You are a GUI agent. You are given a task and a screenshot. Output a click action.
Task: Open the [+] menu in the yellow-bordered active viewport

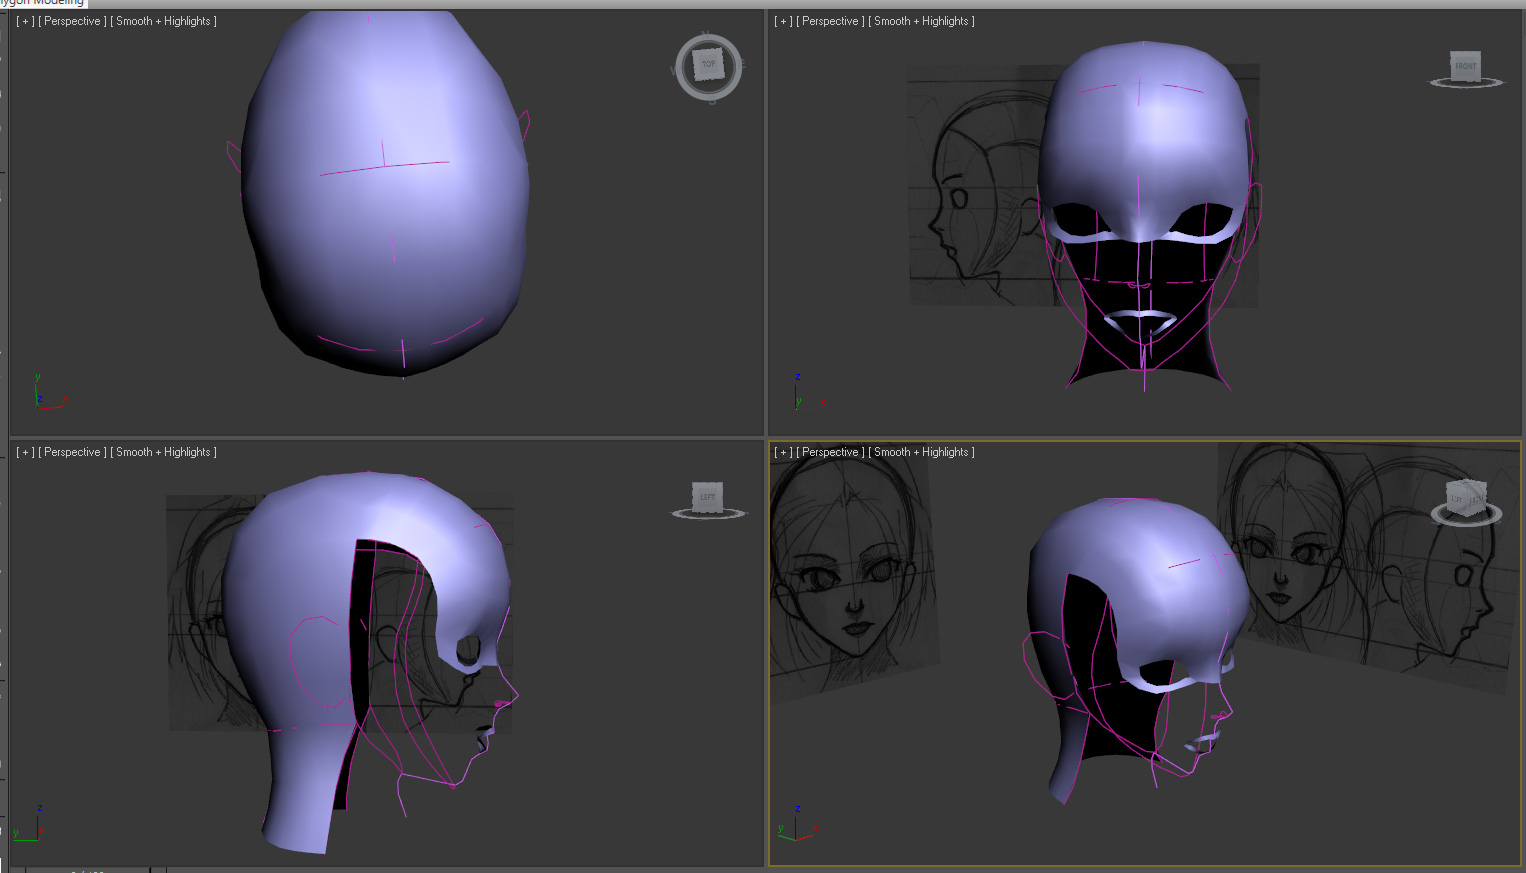point(783,452)
